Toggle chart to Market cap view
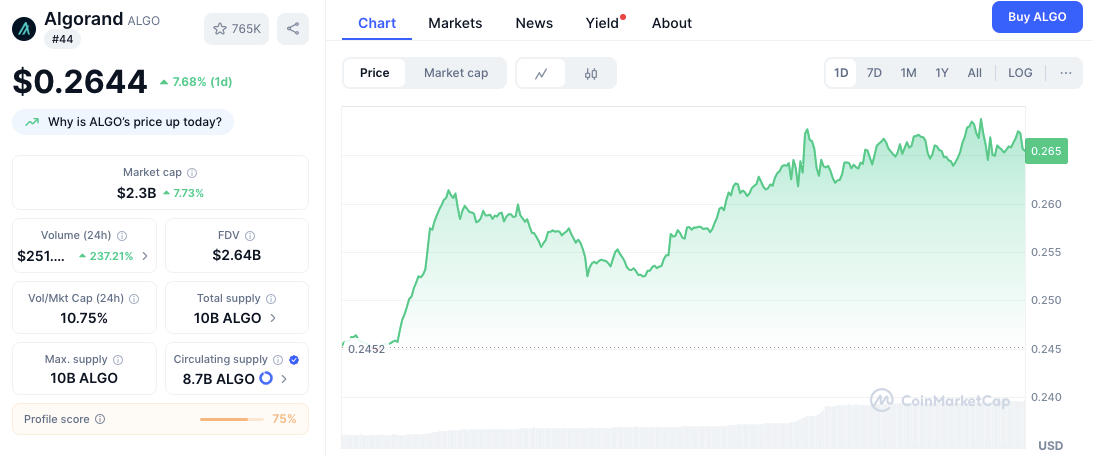This screenshot has height=457, width=1093. point(456,73)
